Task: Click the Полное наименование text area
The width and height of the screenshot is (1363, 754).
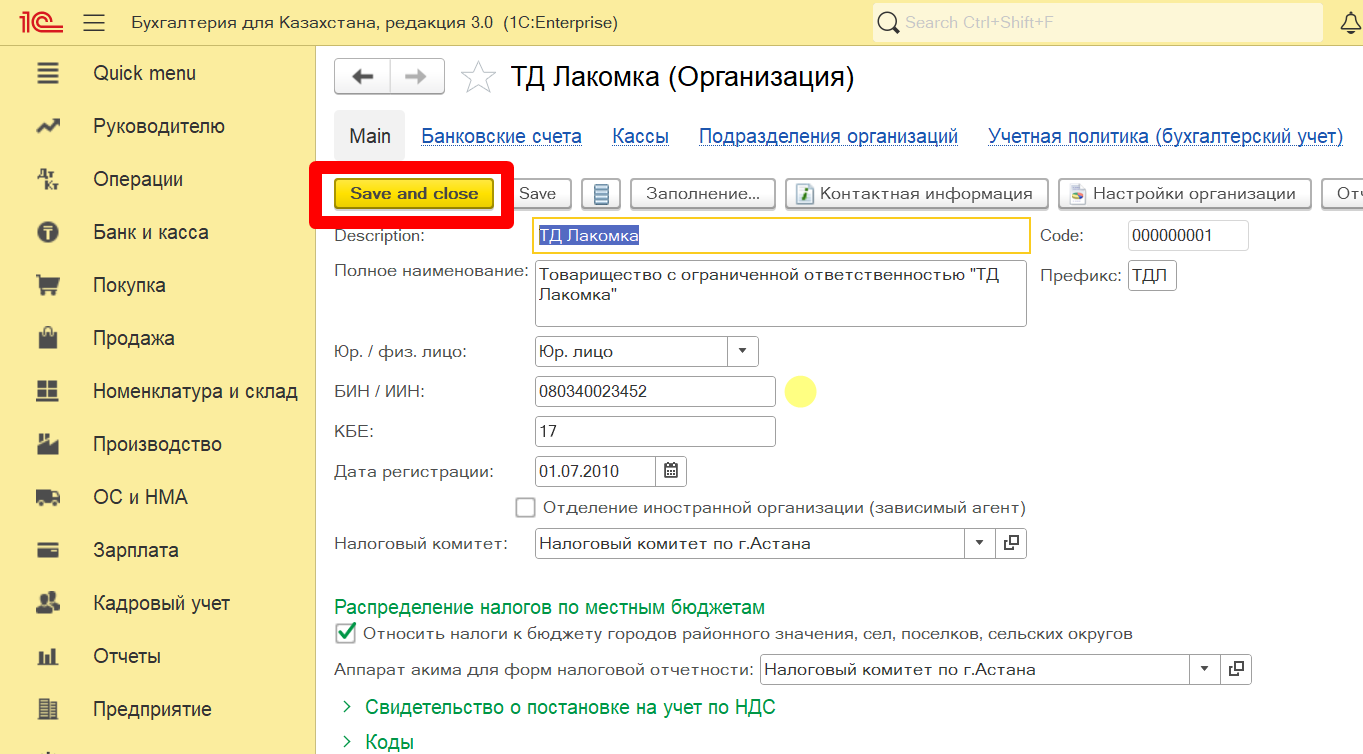Action: tap(781, 294)
